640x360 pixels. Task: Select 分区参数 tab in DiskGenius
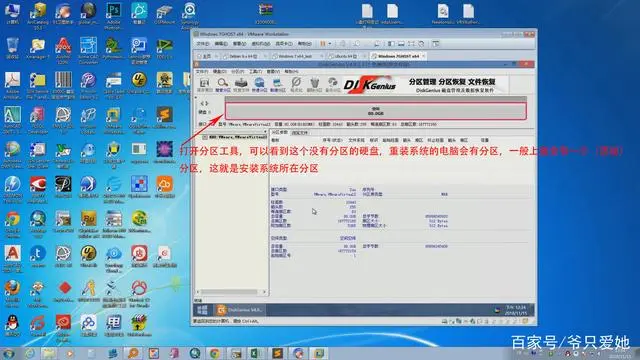pos(280,133)
